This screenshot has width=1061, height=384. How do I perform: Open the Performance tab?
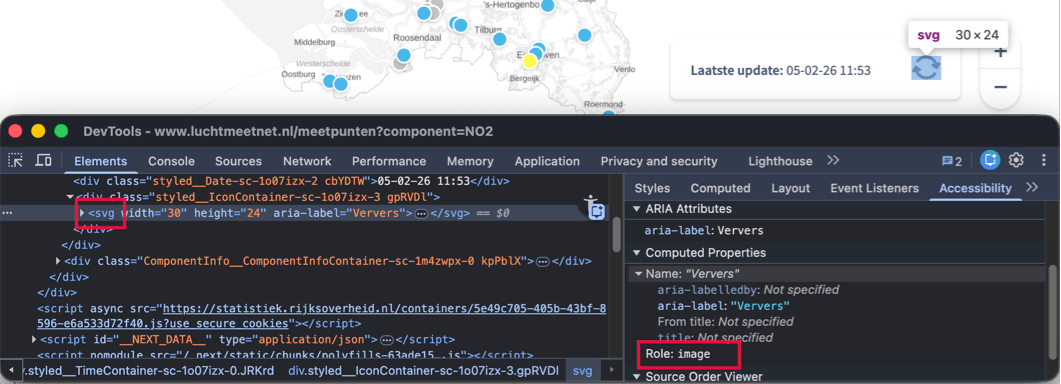389,161
